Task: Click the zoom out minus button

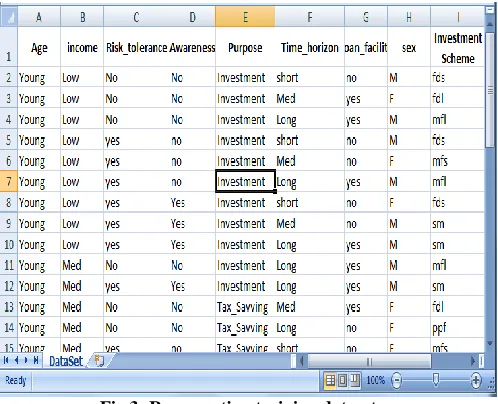Action: pyautogui.click(x=396, y=380)
